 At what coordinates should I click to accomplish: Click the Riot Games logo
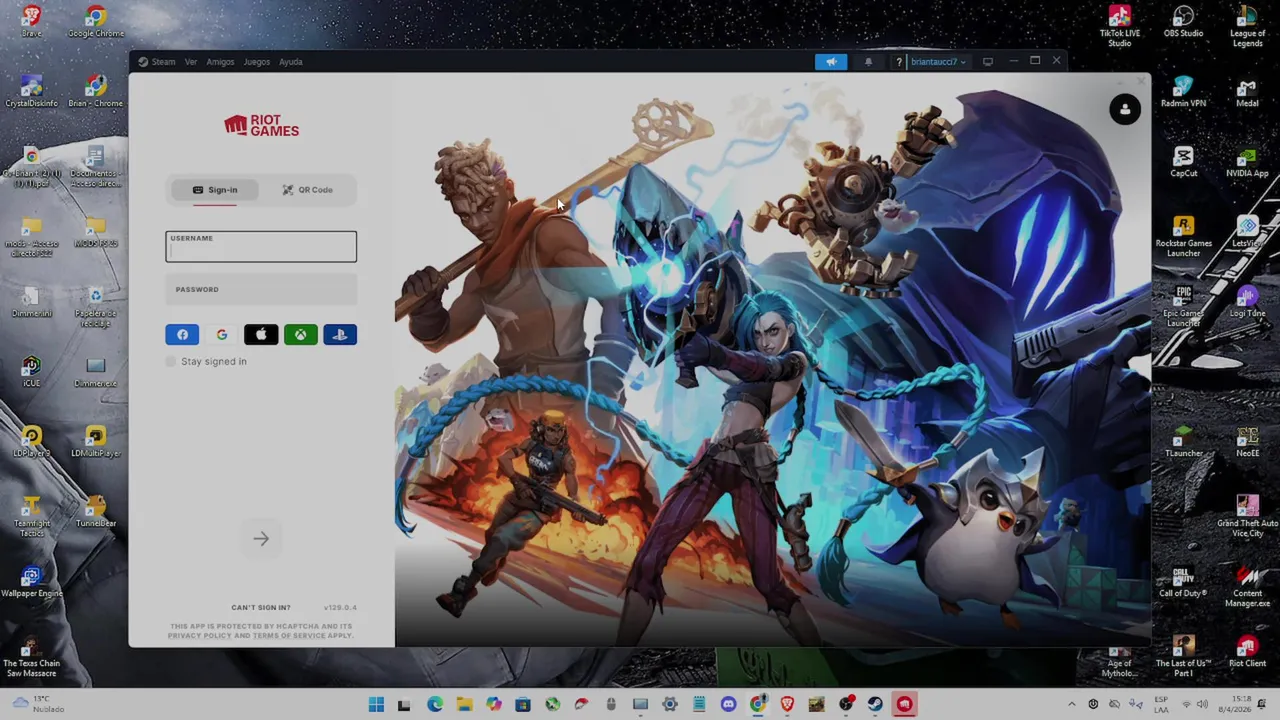click(261, 125)
